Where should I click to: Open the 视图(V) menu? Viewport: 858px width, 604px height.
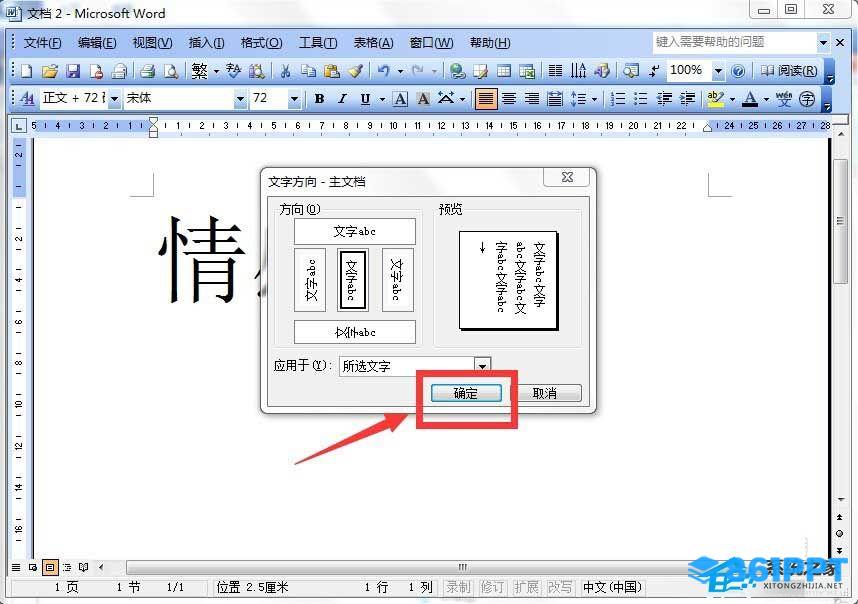152,43
